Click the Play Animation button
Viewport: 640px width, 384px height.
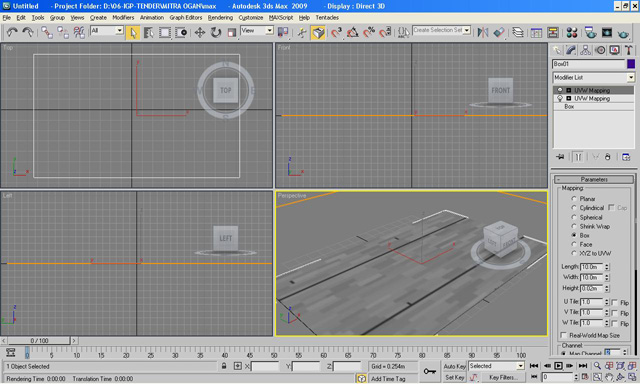click(558, 366)
